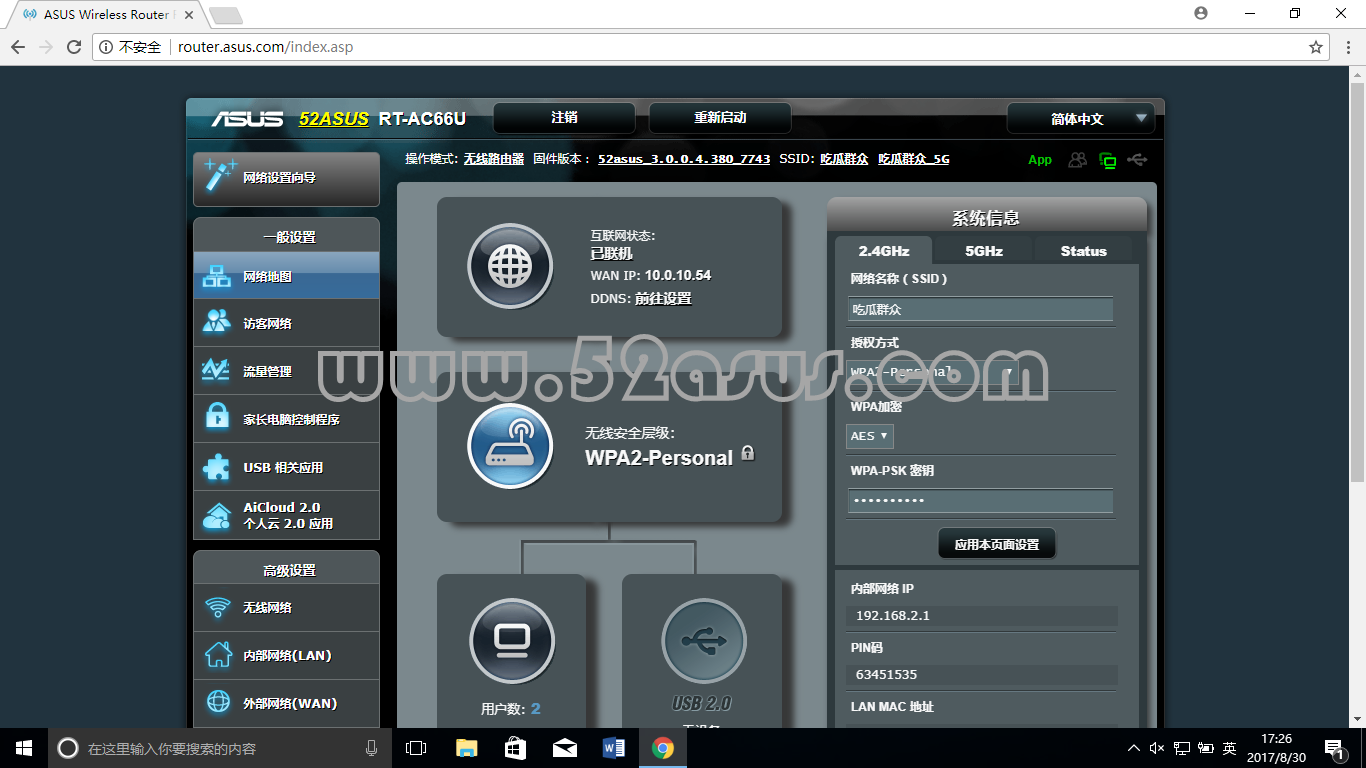Click the green LAN status icon
Viewport: 1366px width, 768px height.
[1107, 160]
